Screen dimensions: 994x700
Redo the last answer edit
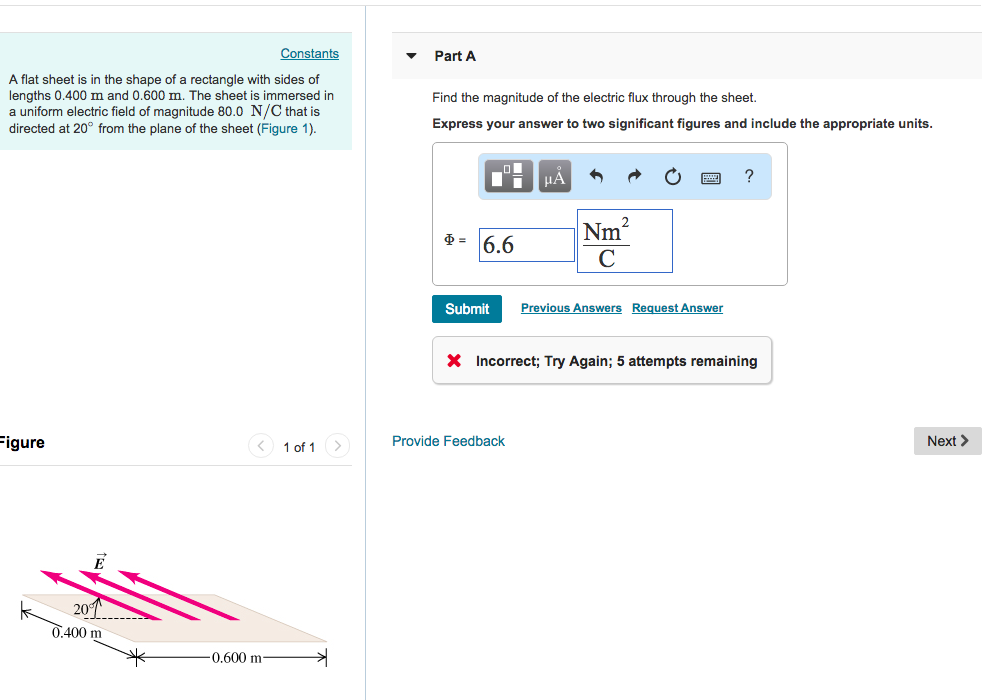[x=633, y=176]
